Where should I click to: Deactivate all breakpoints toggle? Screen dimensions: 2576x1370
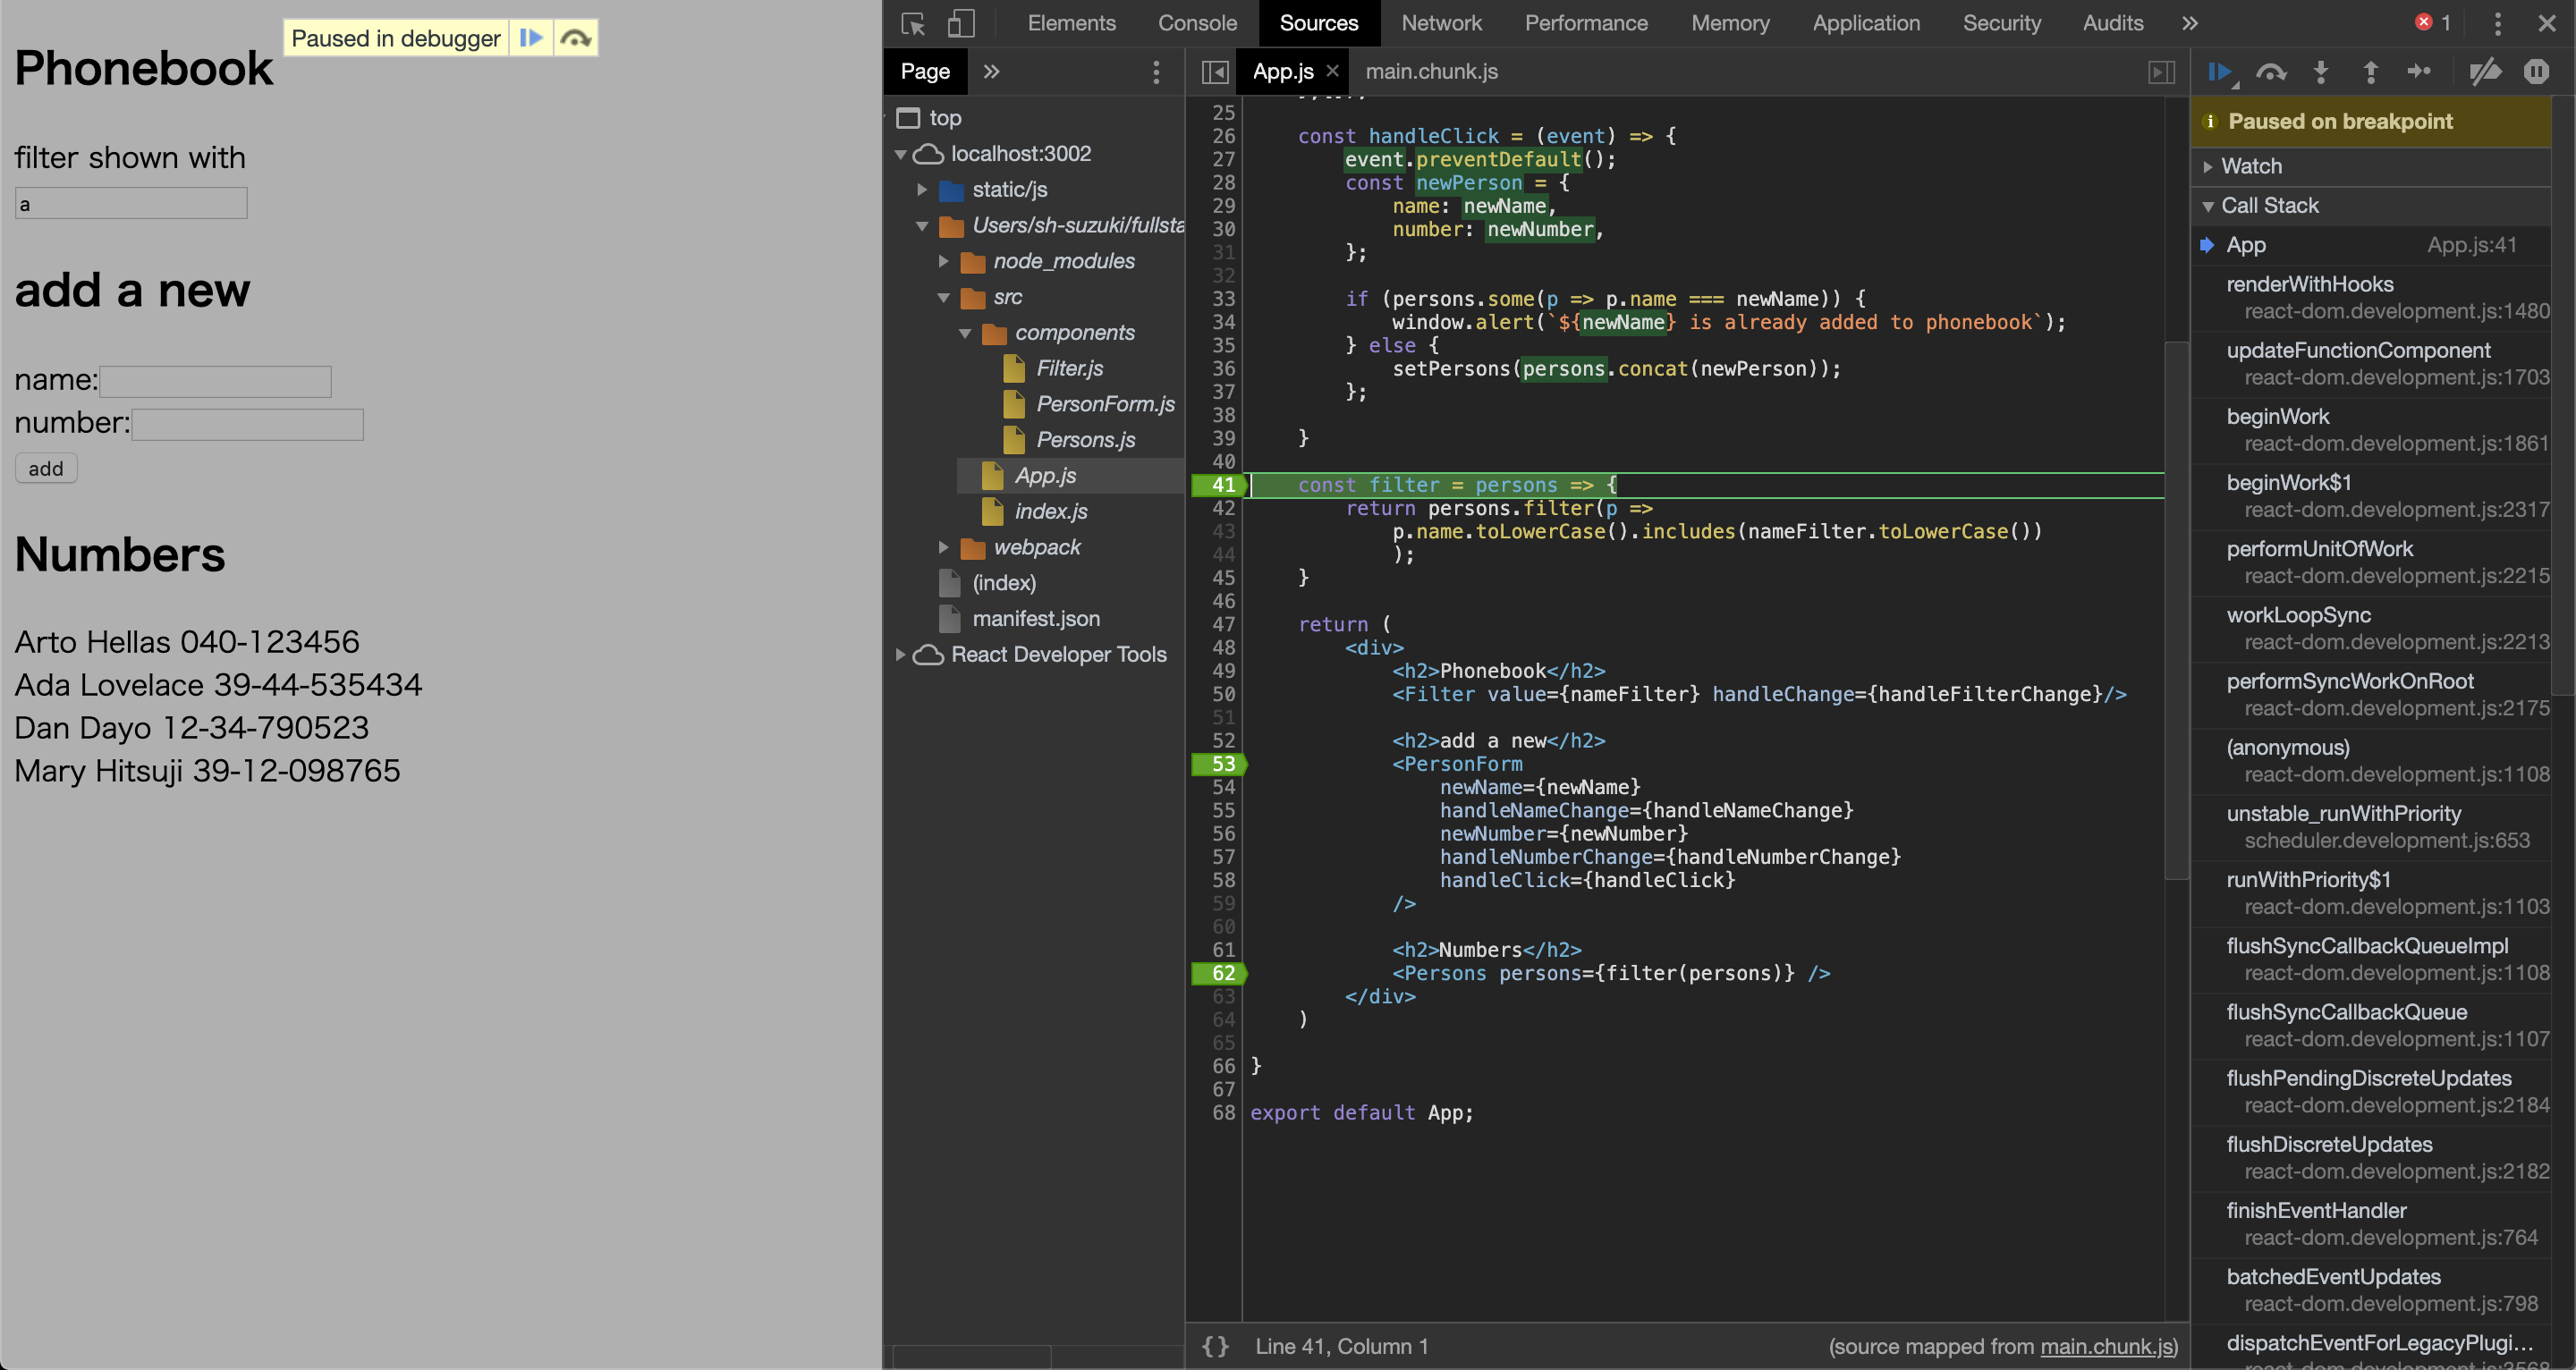tap(2485, 72)
